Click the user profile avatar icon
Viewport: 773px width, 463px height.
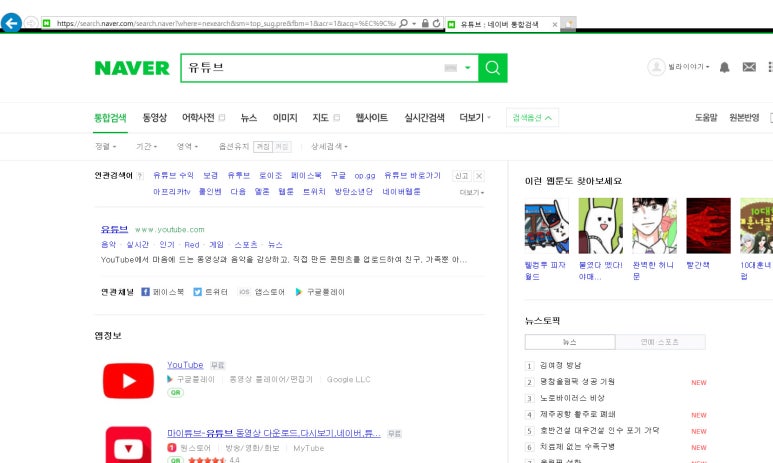pos(656,67)
